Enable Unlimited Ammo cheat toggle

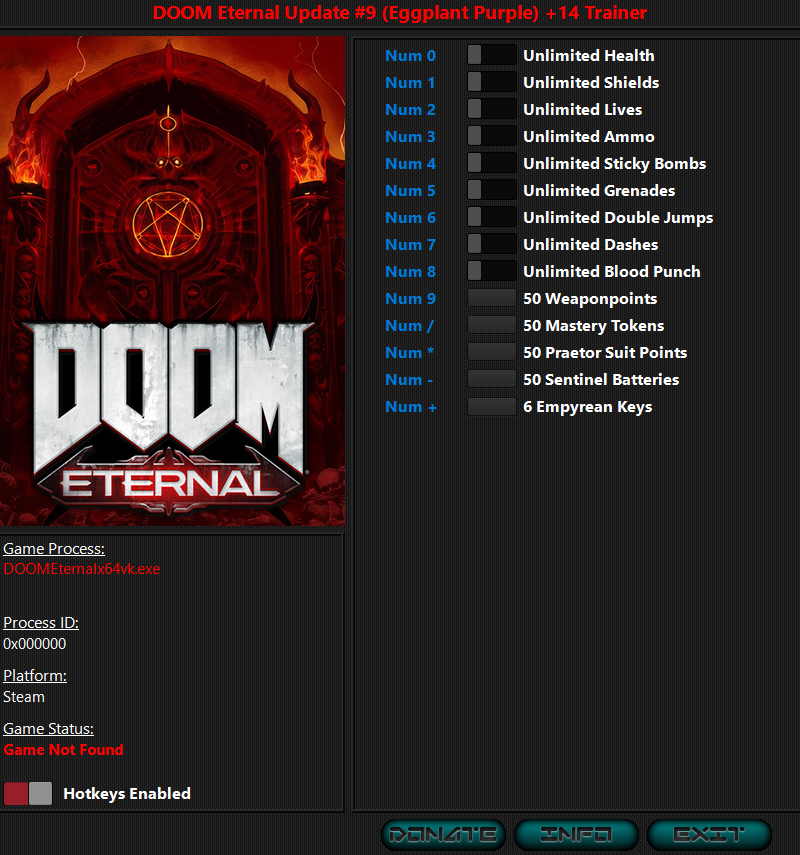491,136
